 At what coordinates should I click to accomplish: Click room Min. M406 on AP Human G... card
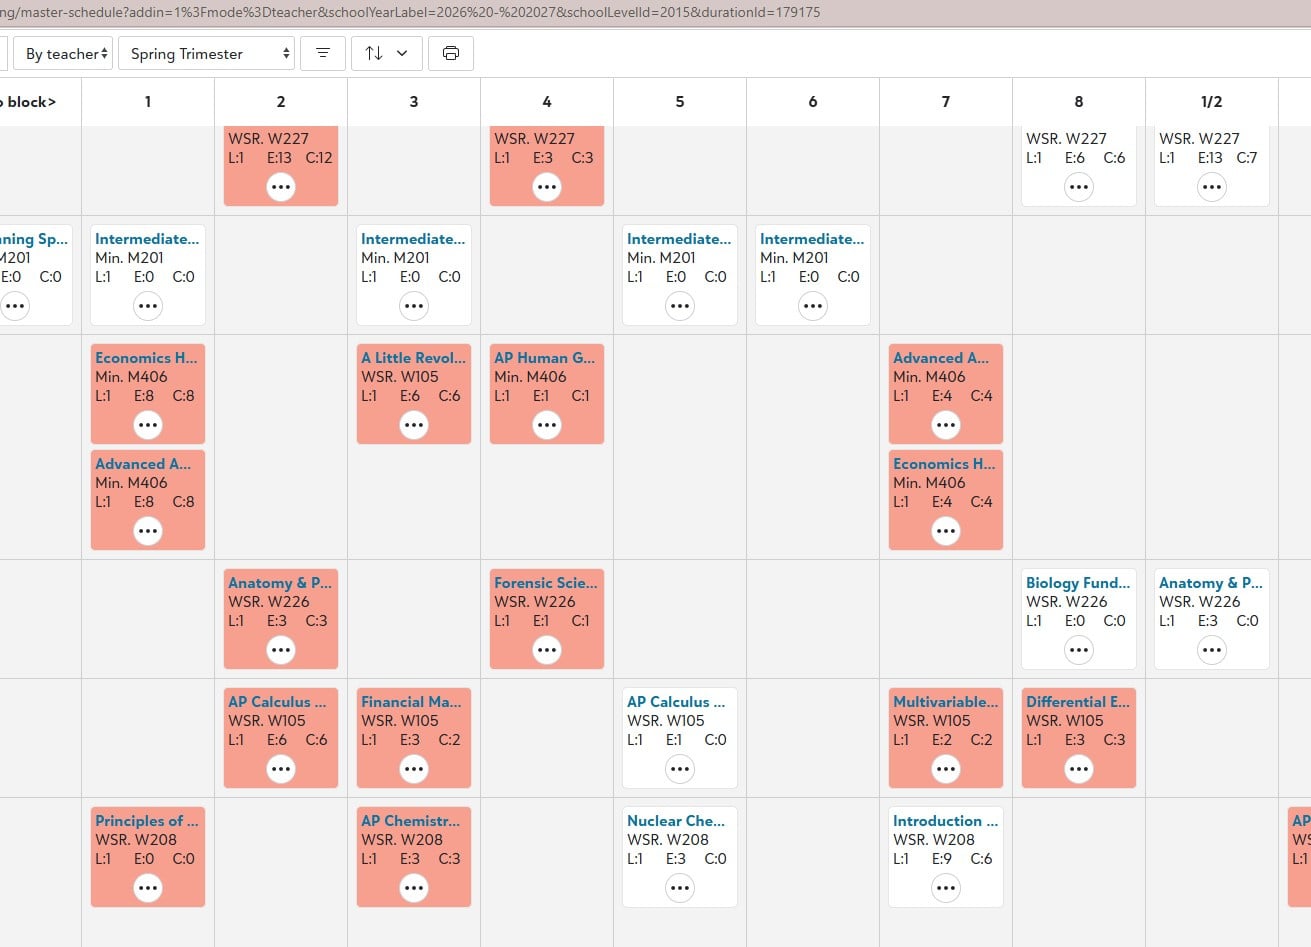tap(530, 377)
